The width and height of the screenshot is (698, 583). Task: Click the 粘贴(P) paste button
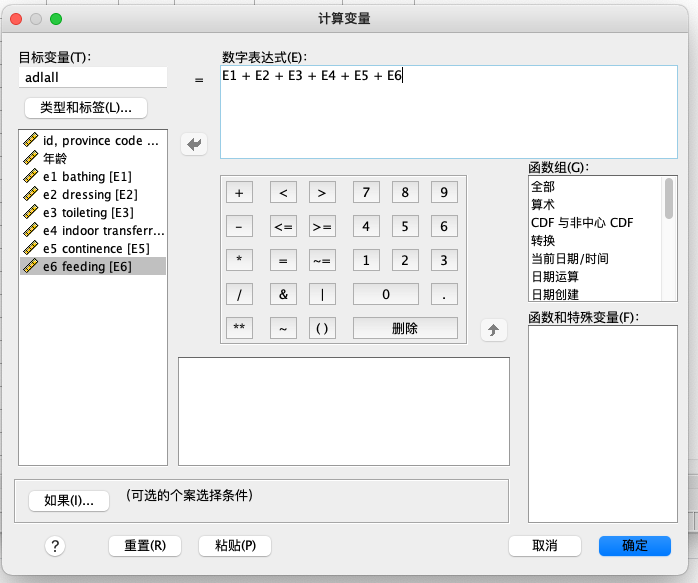pyautogui.click(x=235, y=546)
